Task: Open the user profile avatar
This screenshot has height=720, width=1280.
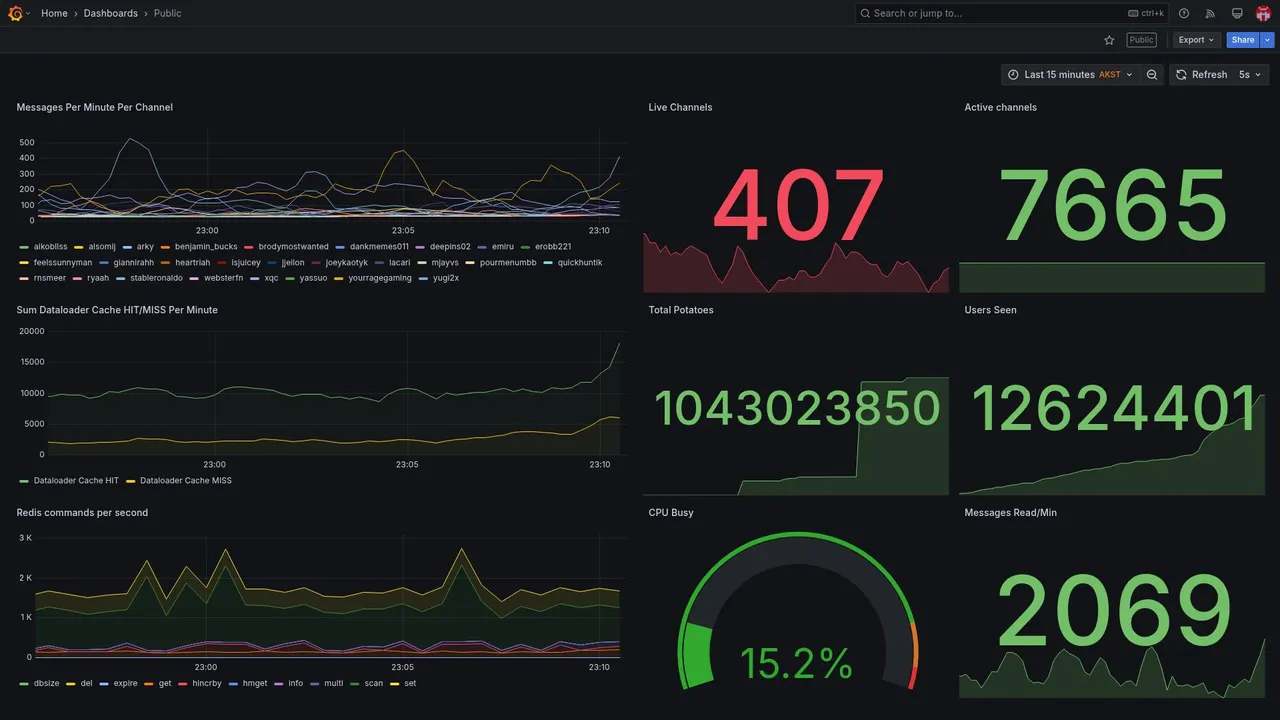Action: point(1263,13)
